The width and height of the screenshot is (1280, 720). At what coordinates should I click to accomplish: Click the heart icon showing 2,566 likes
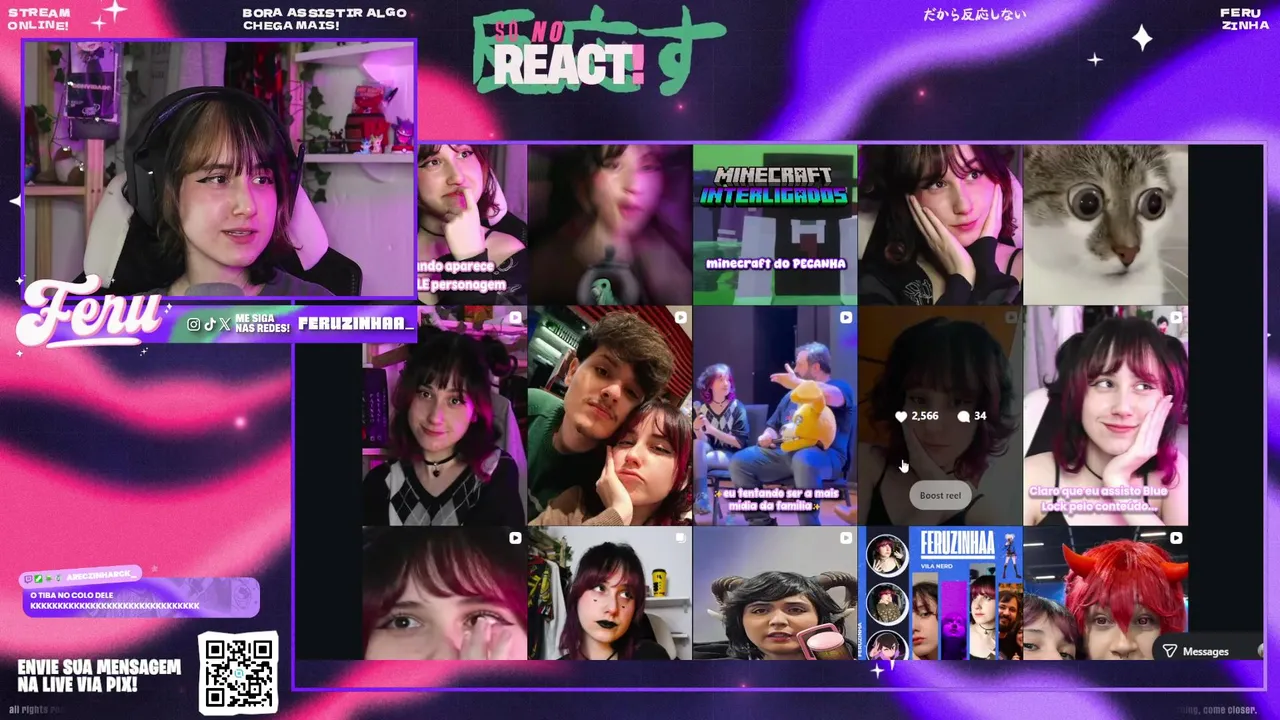901,416
